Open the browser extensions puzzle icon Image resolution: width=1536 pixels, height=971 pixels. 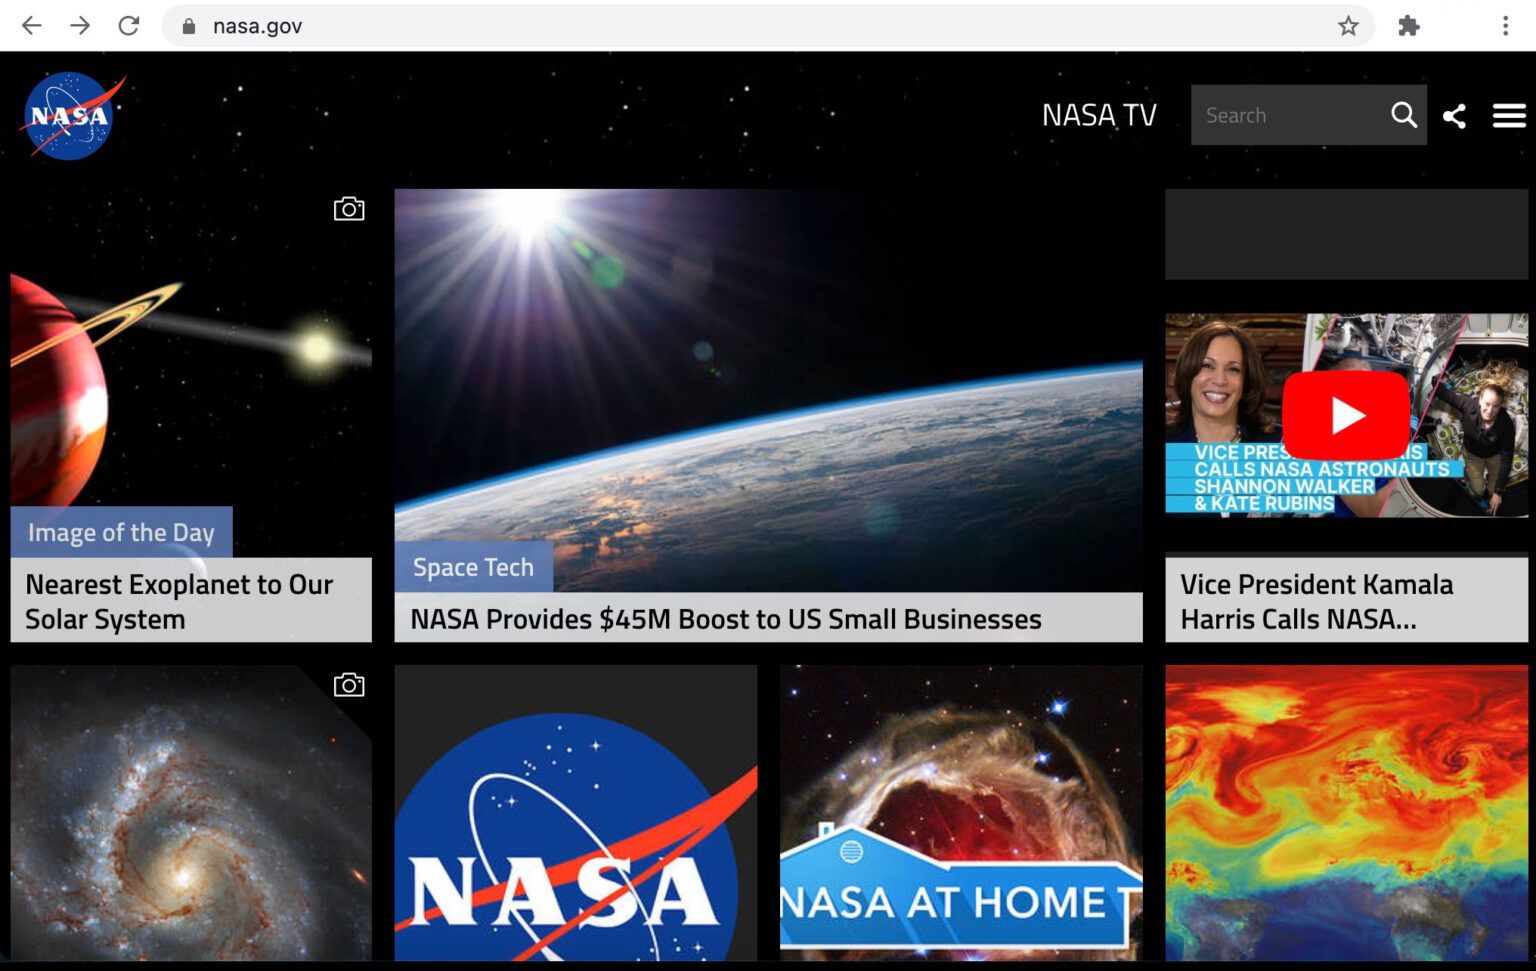[1408, 26]
